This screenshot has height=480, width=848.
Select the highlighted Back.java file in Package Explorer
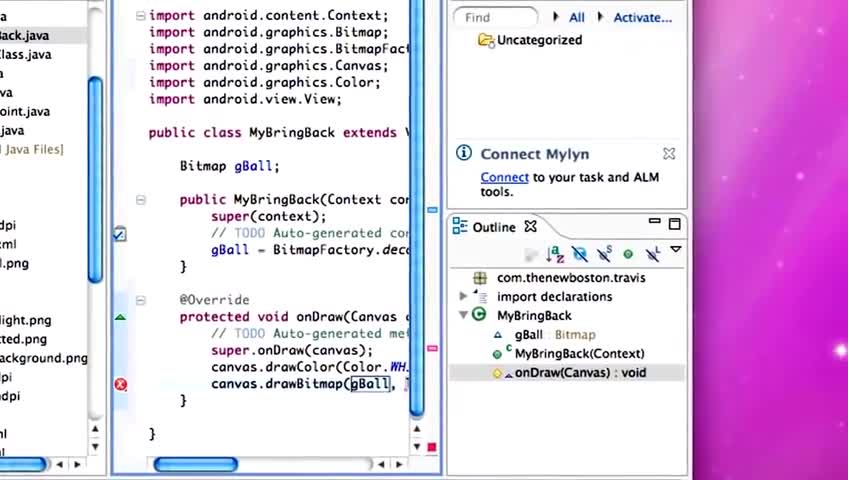[43, 35]
